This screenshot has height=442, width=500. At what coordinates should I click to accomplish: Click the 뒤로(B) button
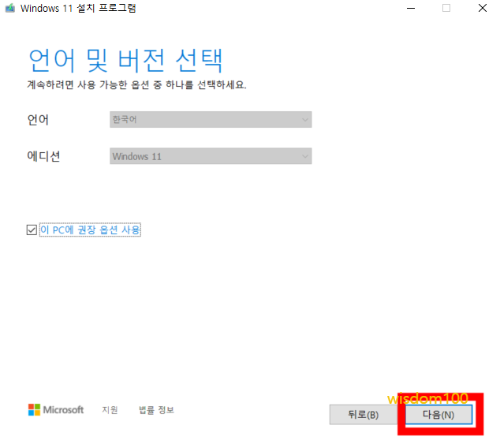363,415
